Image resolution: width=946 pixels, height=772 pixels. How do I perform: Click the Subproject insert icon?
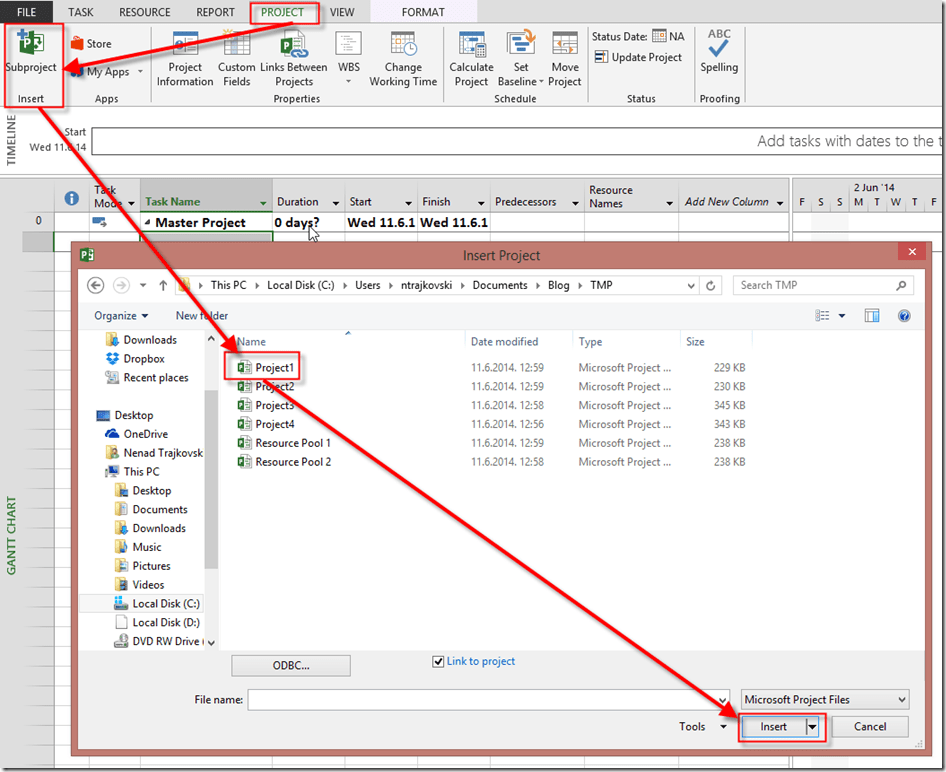click(30, 46)
